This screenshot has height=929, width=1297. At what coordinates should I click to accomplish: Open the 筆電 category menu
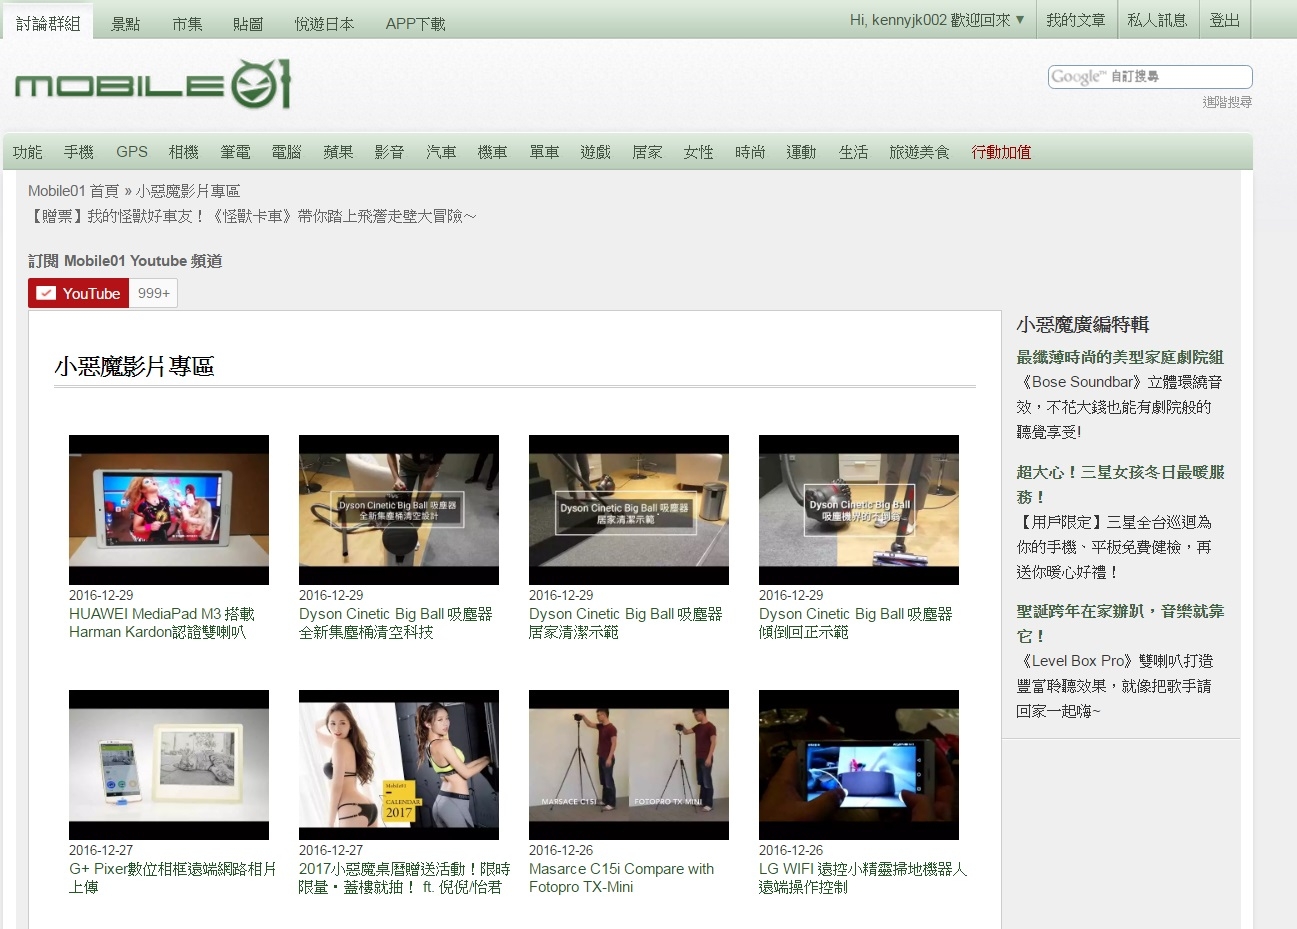coord(236,152)
